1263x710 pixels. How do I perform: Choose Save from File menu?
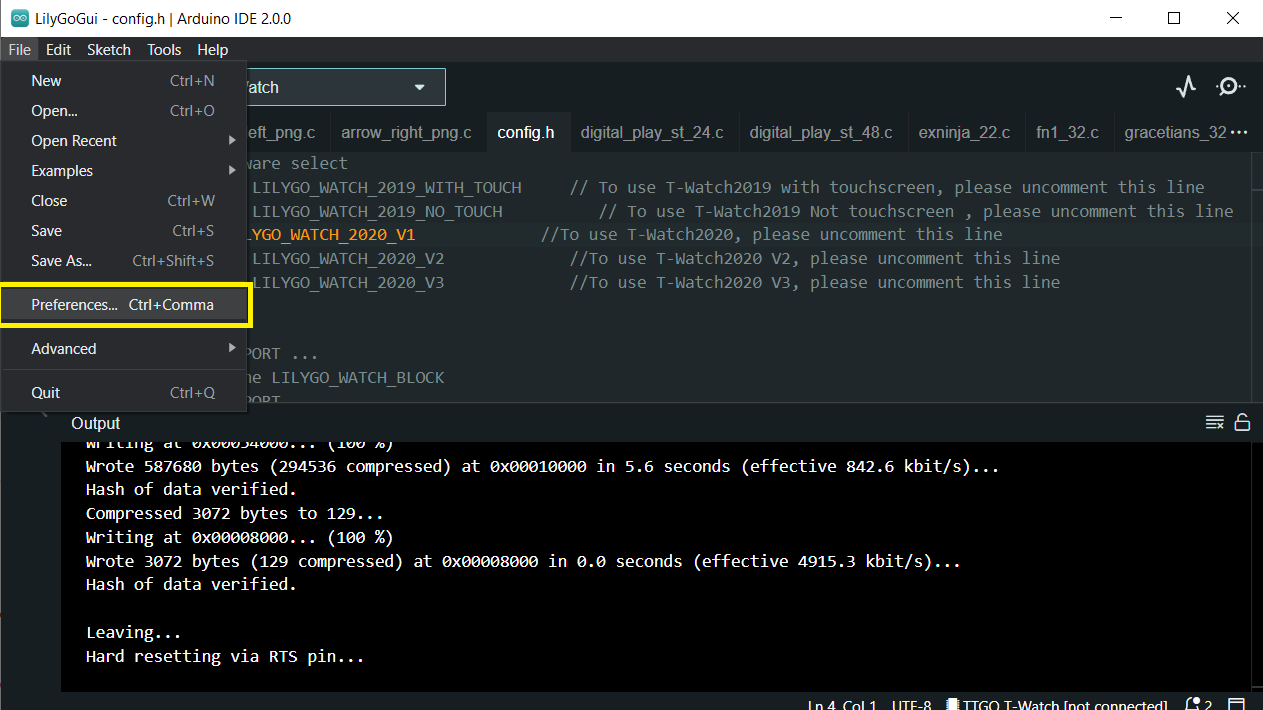click(124, 231)
